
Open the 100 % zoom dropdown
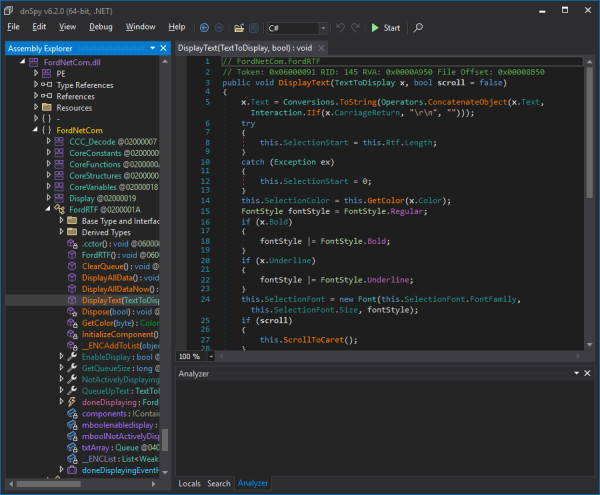tap(211, 356)
